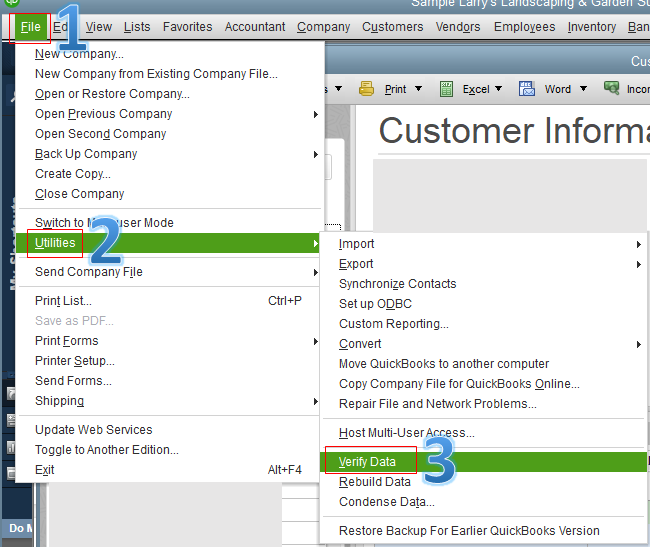The image size is (650, 547).
Task: Select Restore Backup For Earlier QuickBooks Version
Action: pos(484,531)
